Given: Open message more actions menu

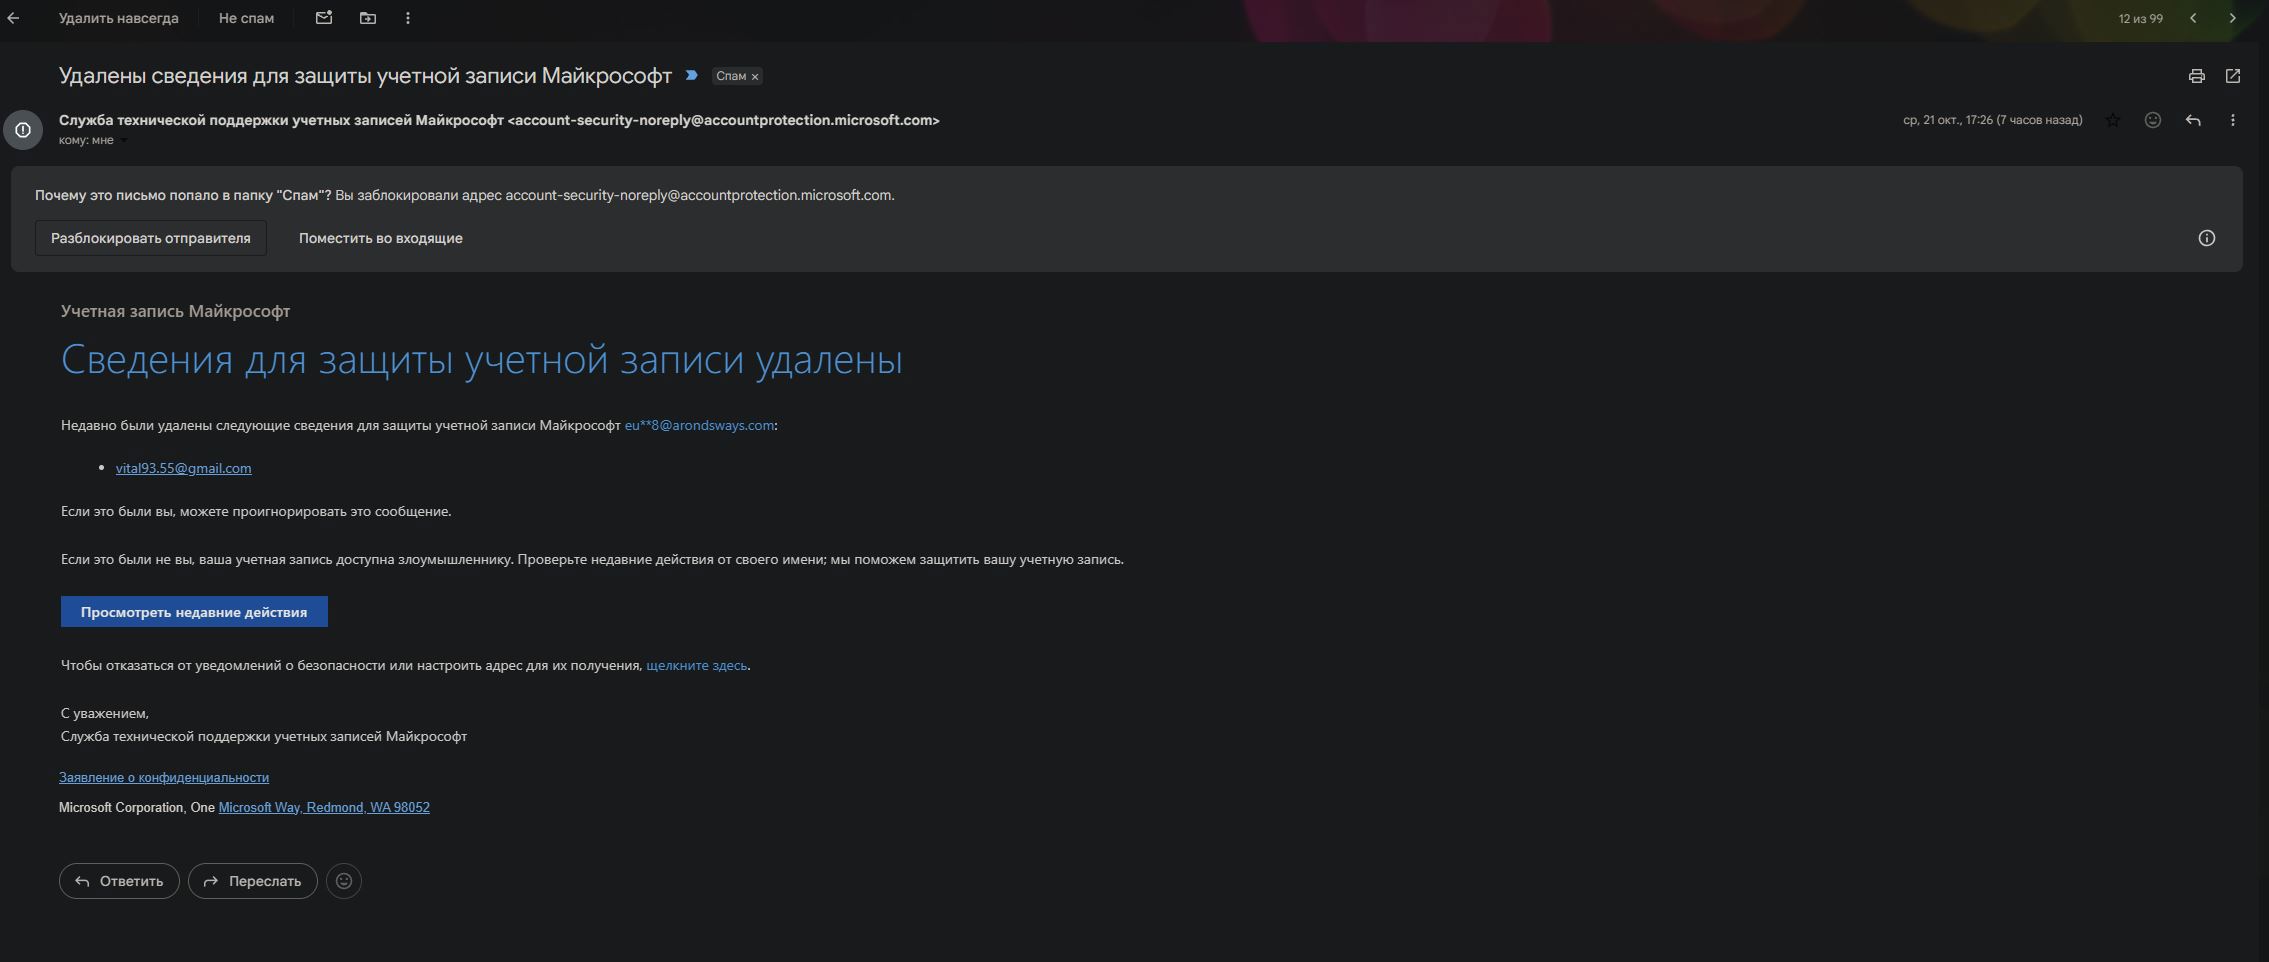Looking at the screenshot, I should (2233, 120).
